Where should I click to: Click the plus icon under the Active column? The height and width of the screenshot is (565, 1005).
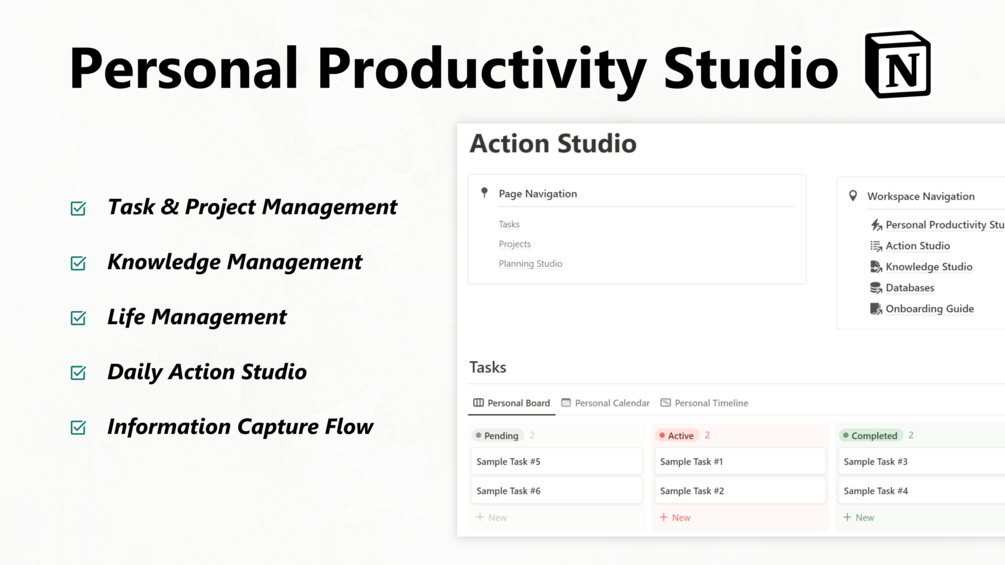click(x=663, y=517)
